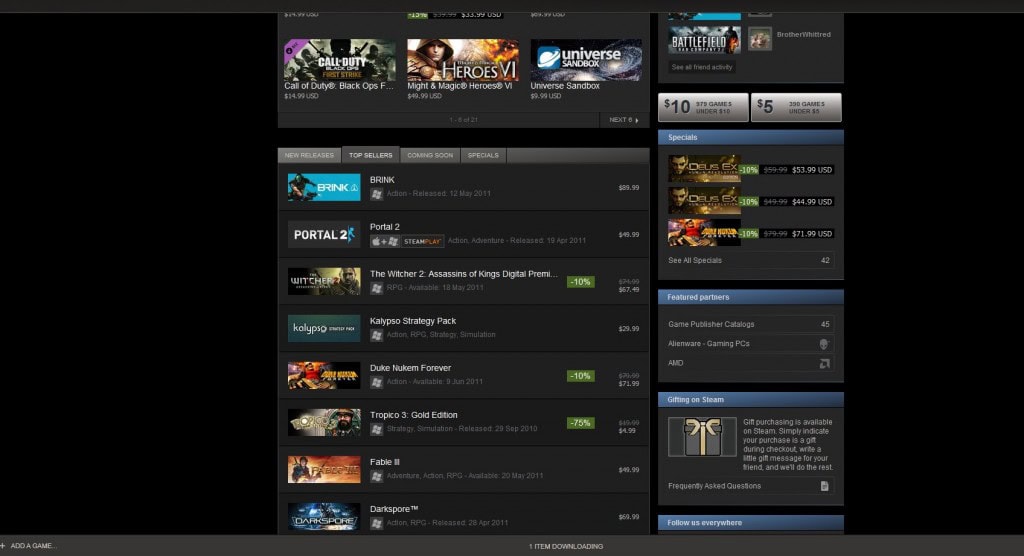Click Windows icon under Darkspore
1024x556 pixels.
[376, 523]
